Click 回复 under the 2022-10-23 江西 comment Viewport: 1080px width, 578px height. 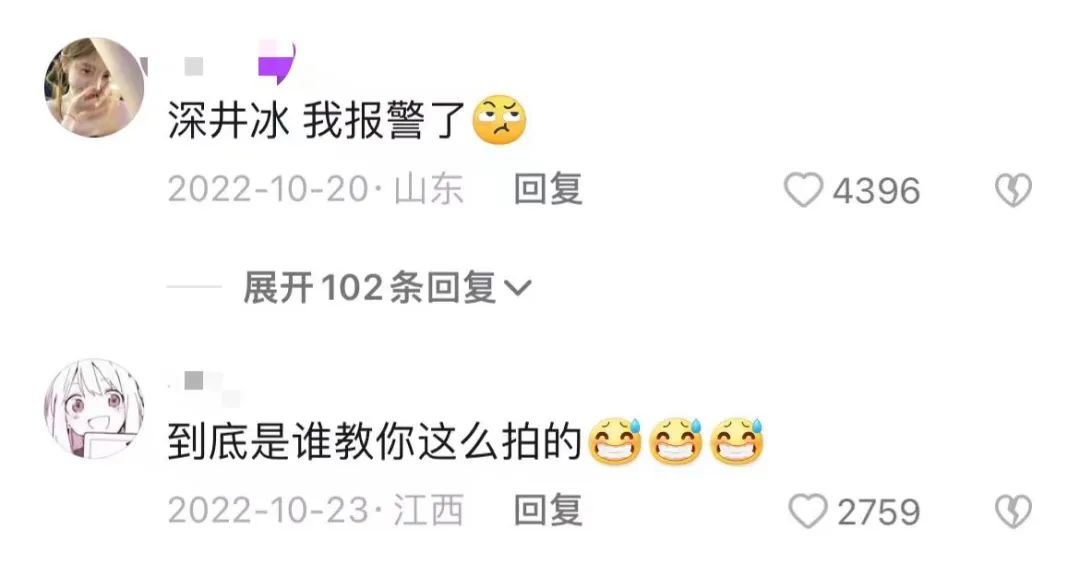[x=548, y=511]
